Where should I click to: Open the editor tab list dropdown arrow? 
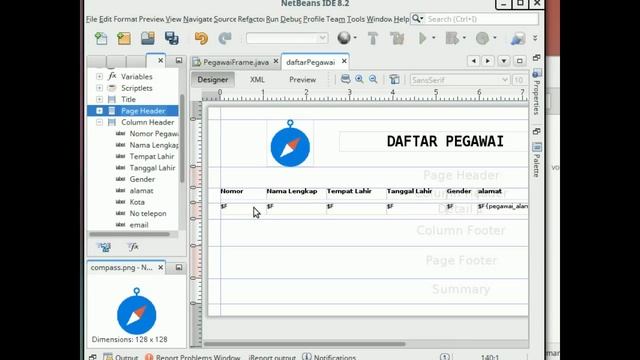tap(504, 61)
